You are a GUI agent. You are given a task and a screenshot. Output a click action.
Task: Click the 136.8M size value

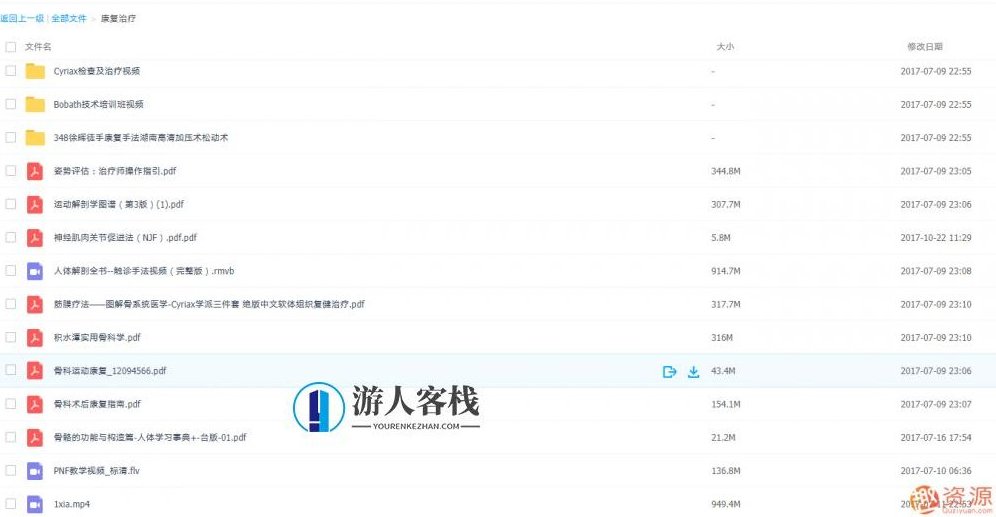click(726, 471)
